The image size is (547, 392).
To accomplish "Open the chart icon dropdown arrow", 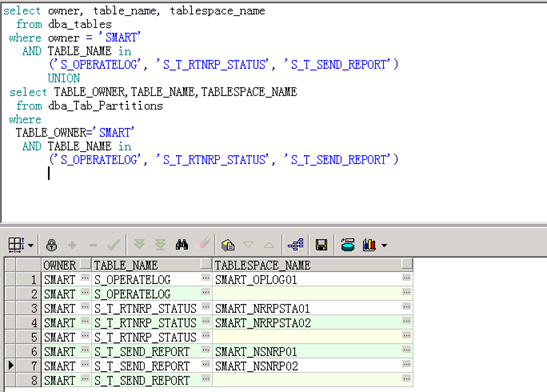I will click(x=384, y=246).
